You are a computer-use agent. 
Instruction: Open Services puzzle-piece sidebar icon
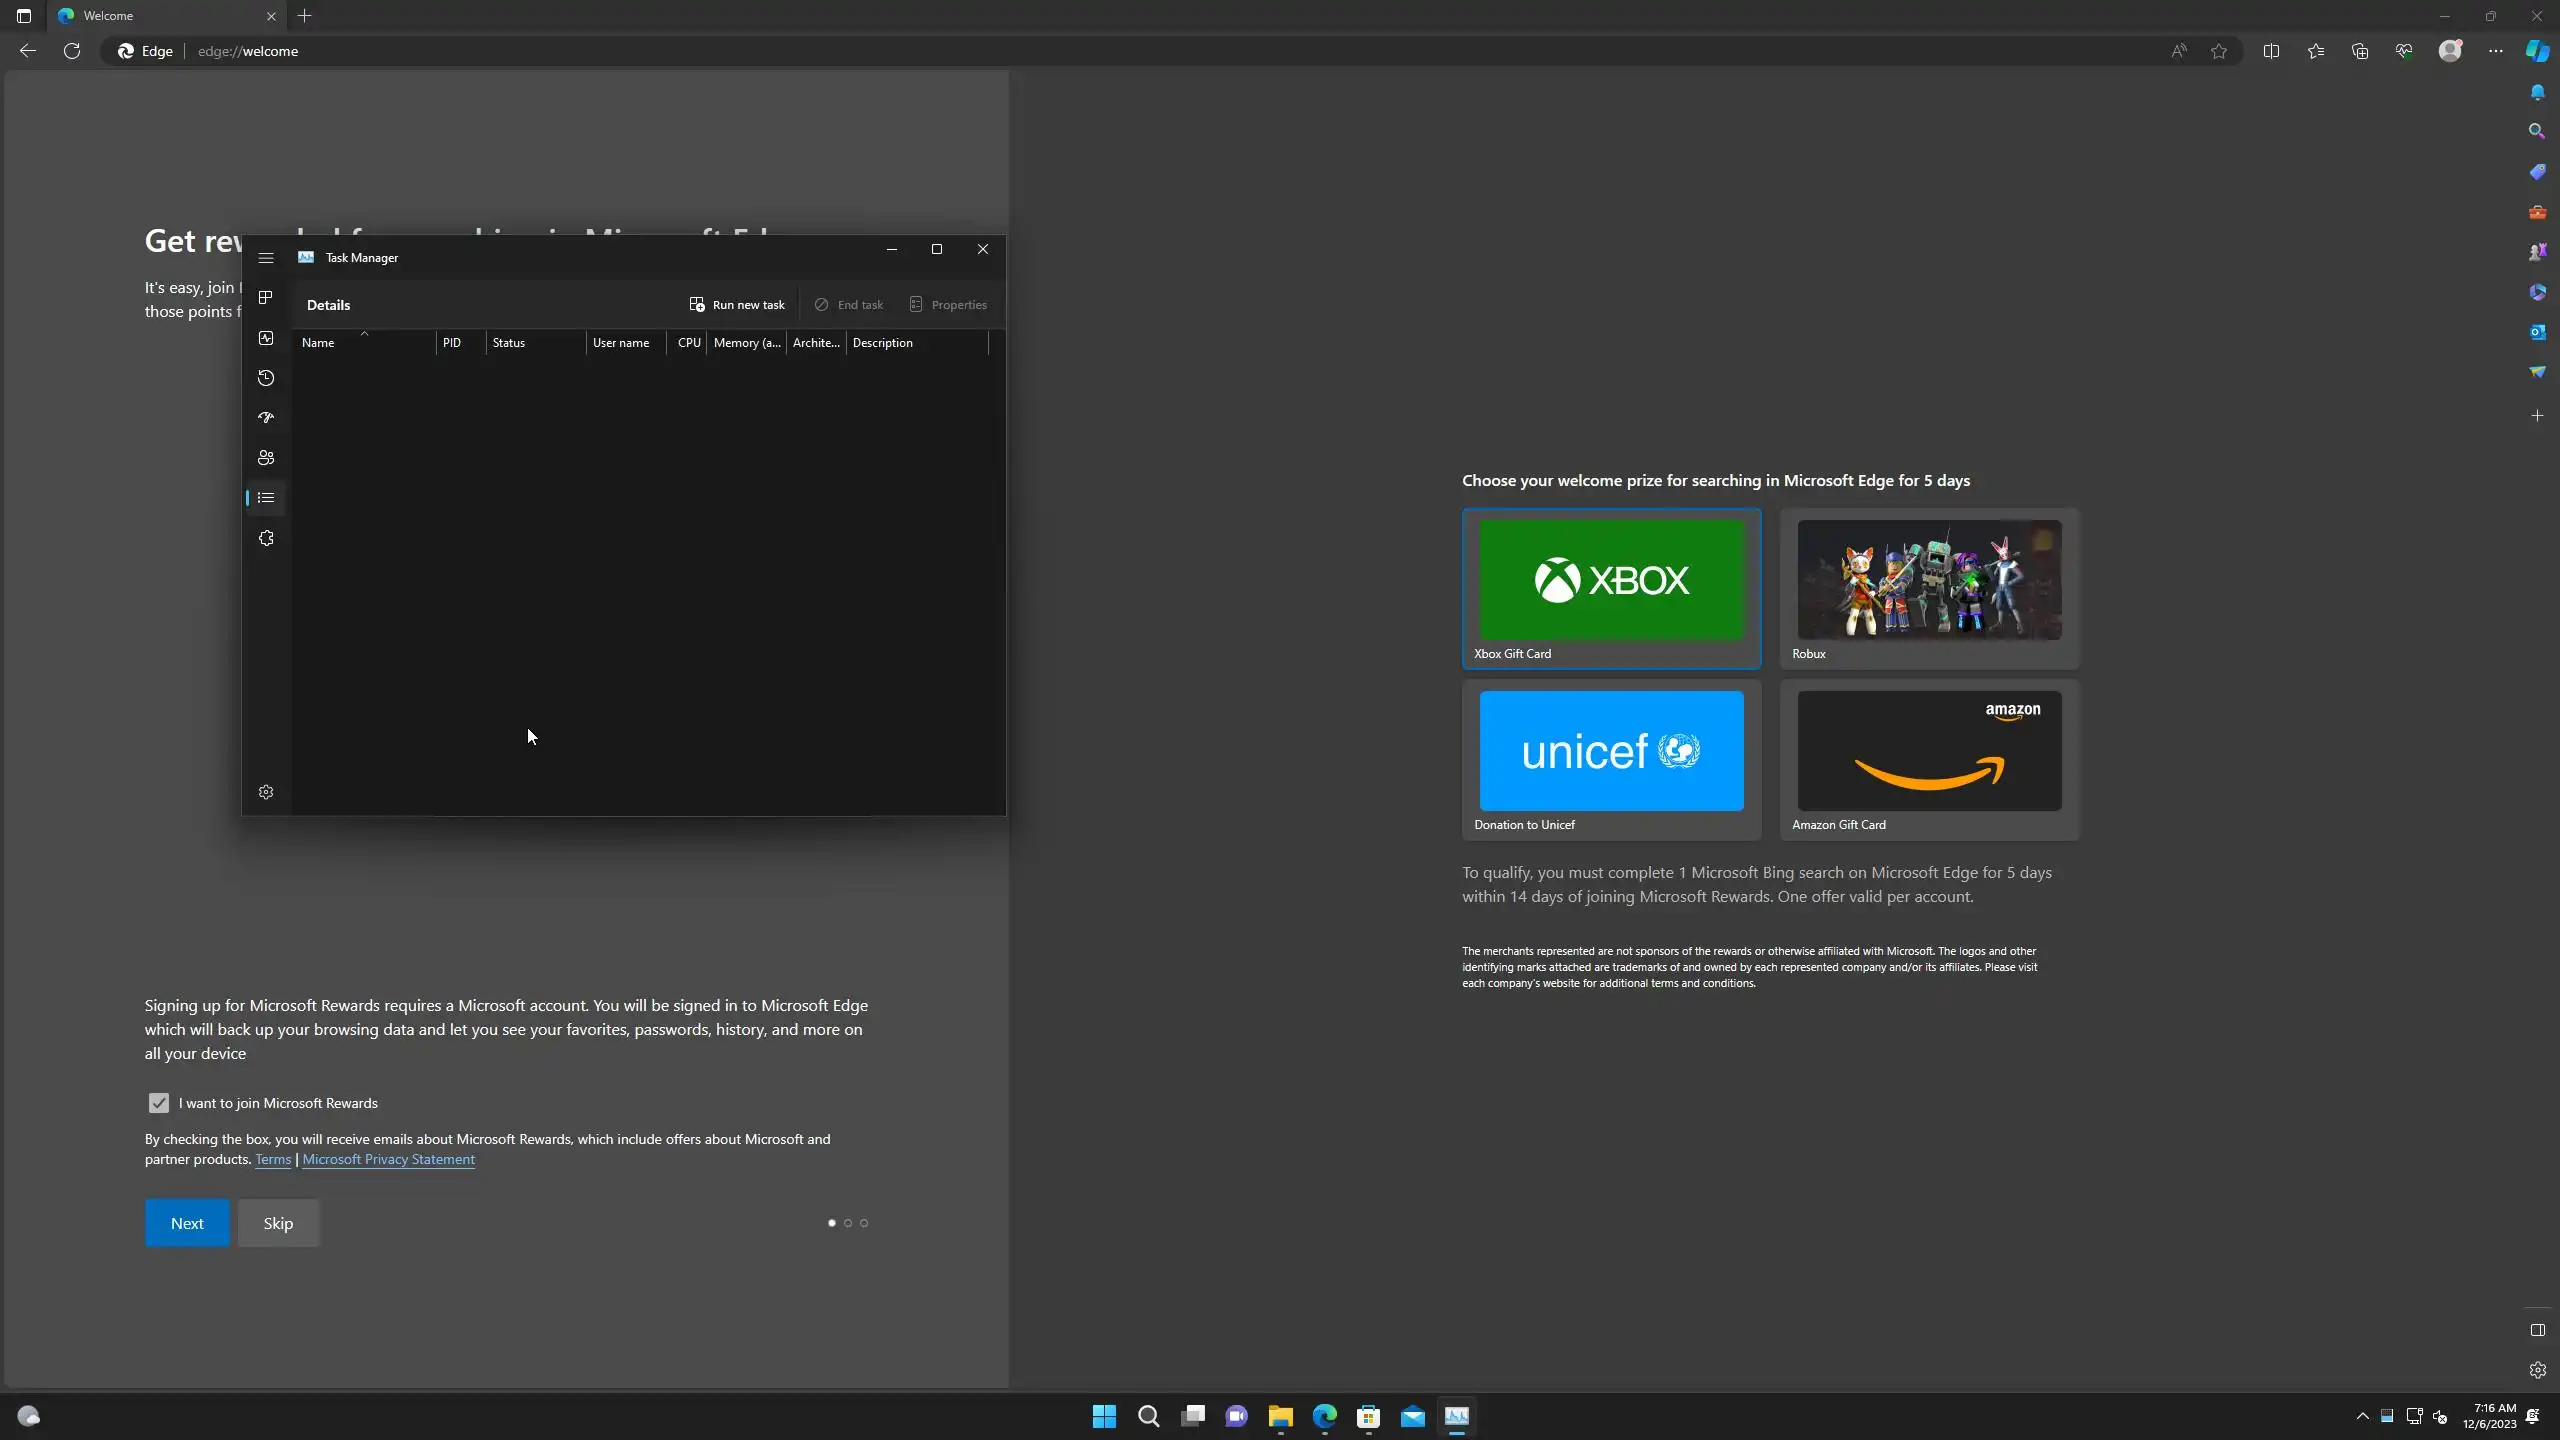click(x=266, y=538)
